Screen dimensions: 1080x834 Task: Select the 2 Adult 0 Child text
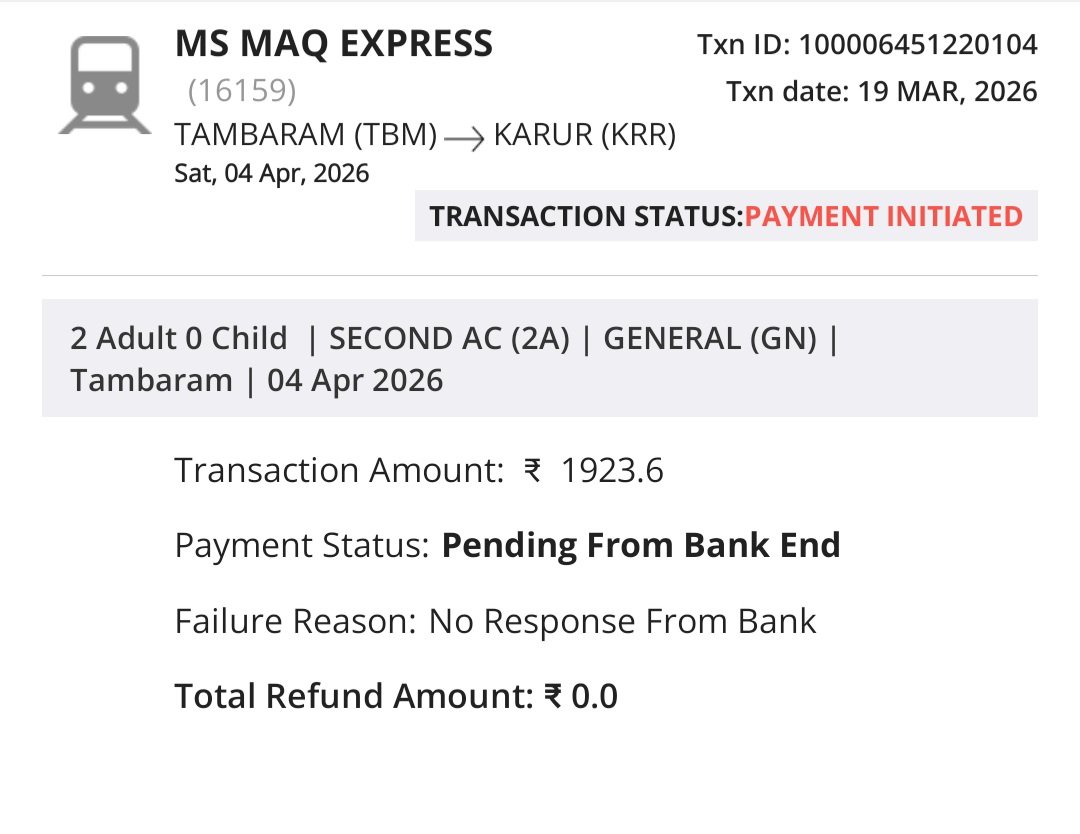pos(179,338)
